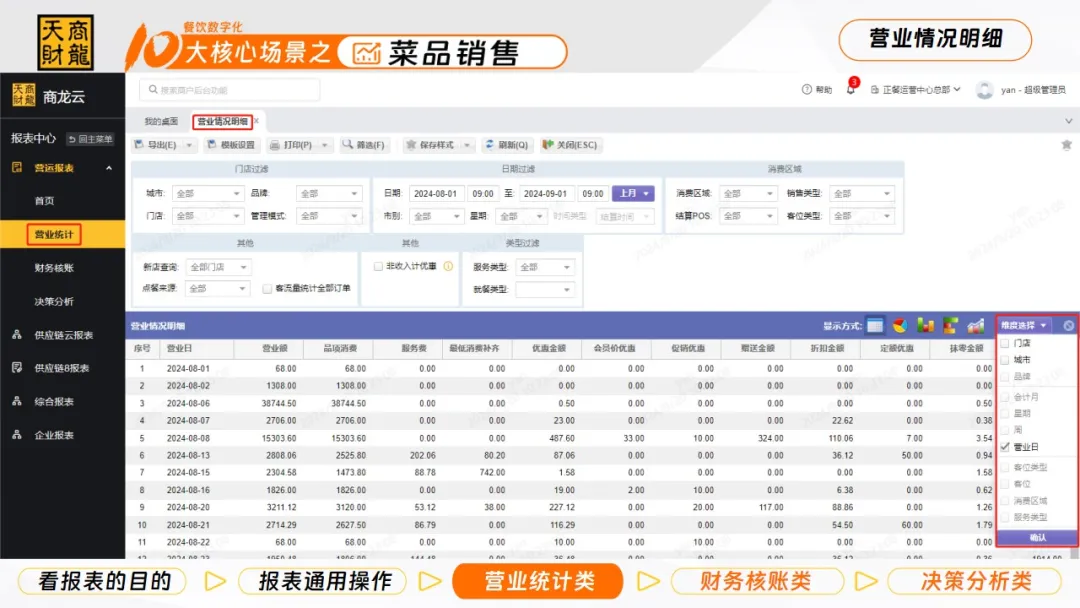Click the start date field 2024-08-01
The image size is (1080, 608).
437,193
